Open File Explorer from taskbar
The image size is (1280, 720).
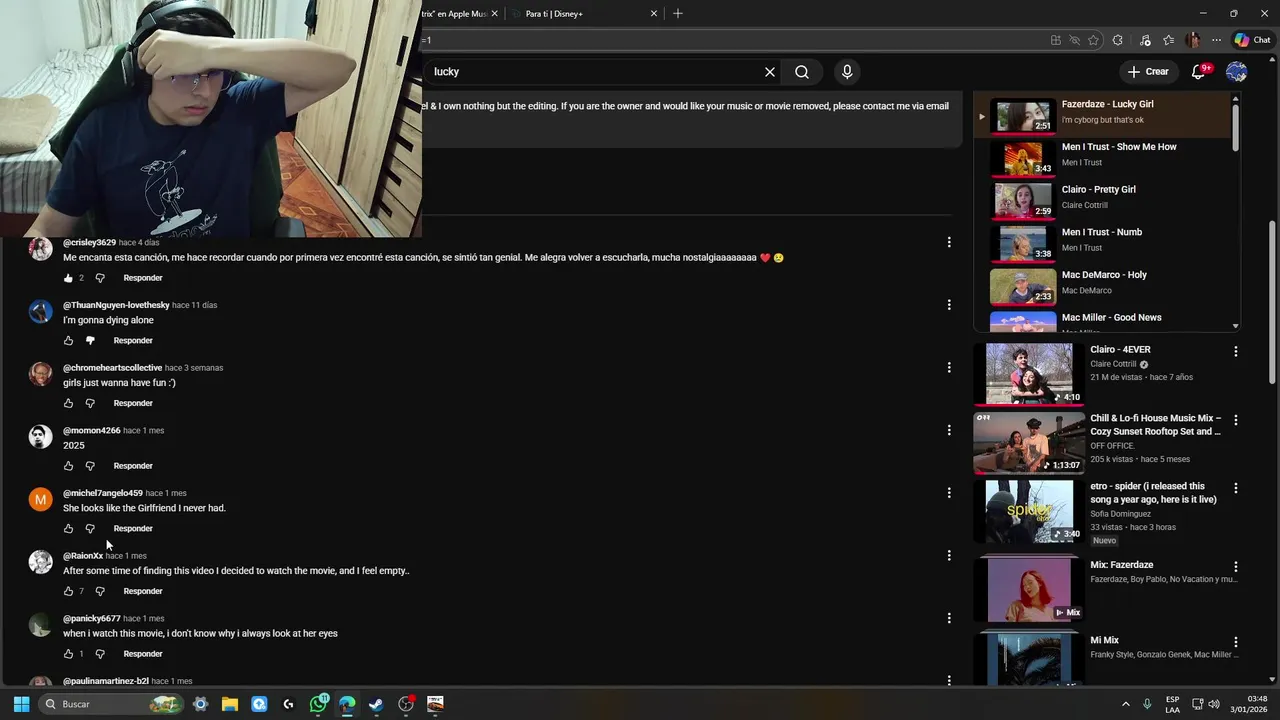coord(230,704)
